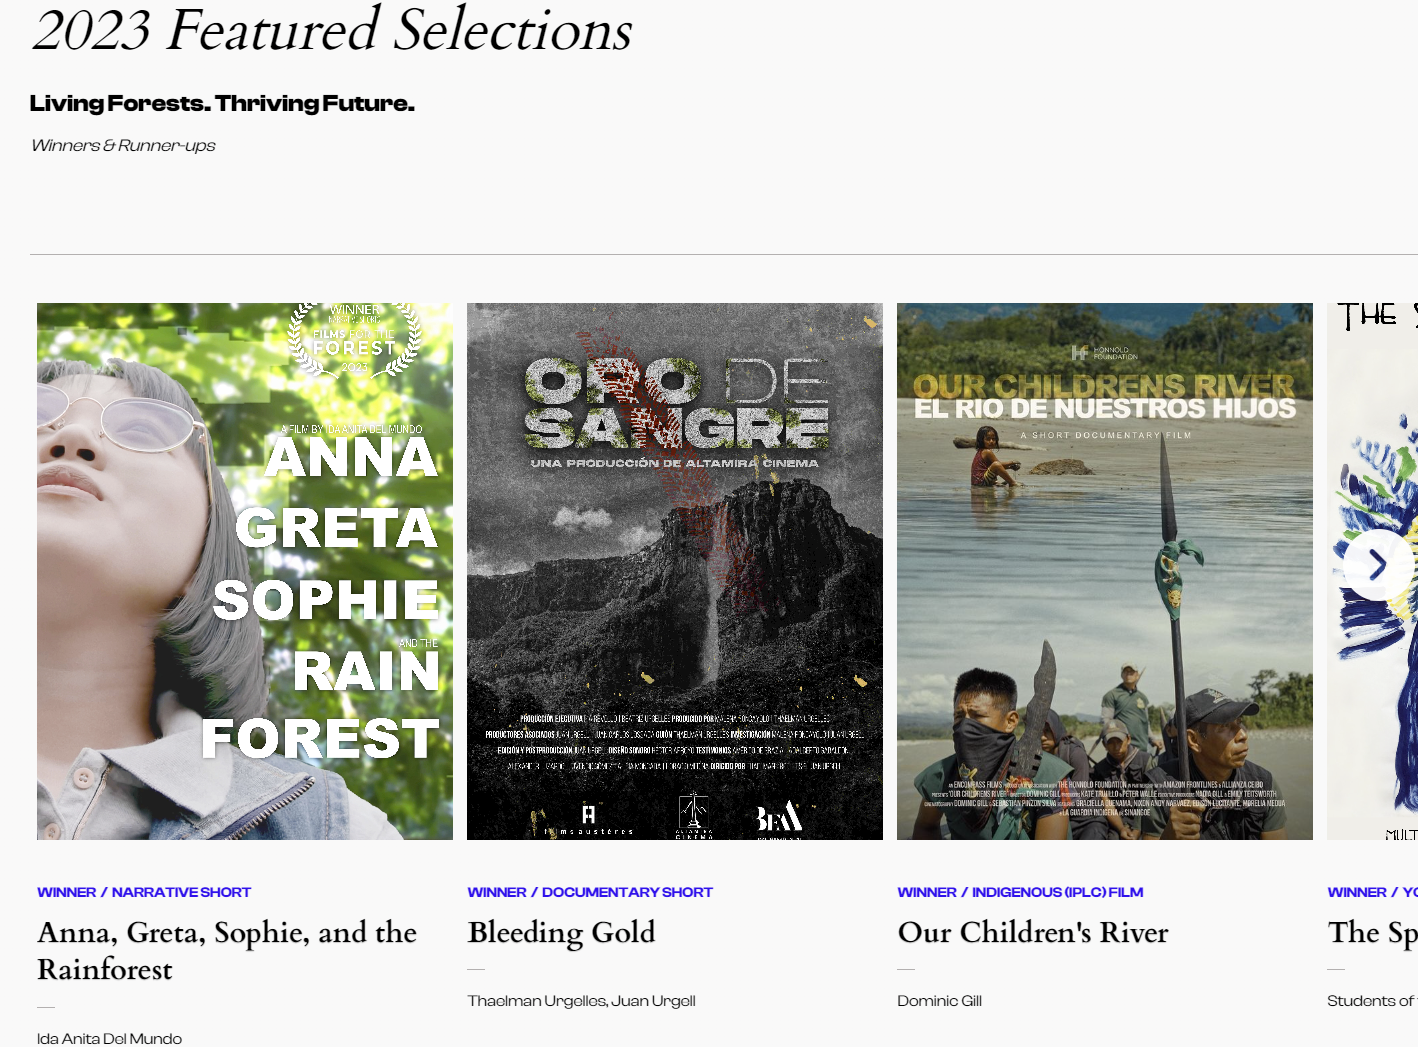
Task: Click the Winner / Documentary Short label
Action: [590, 892]
